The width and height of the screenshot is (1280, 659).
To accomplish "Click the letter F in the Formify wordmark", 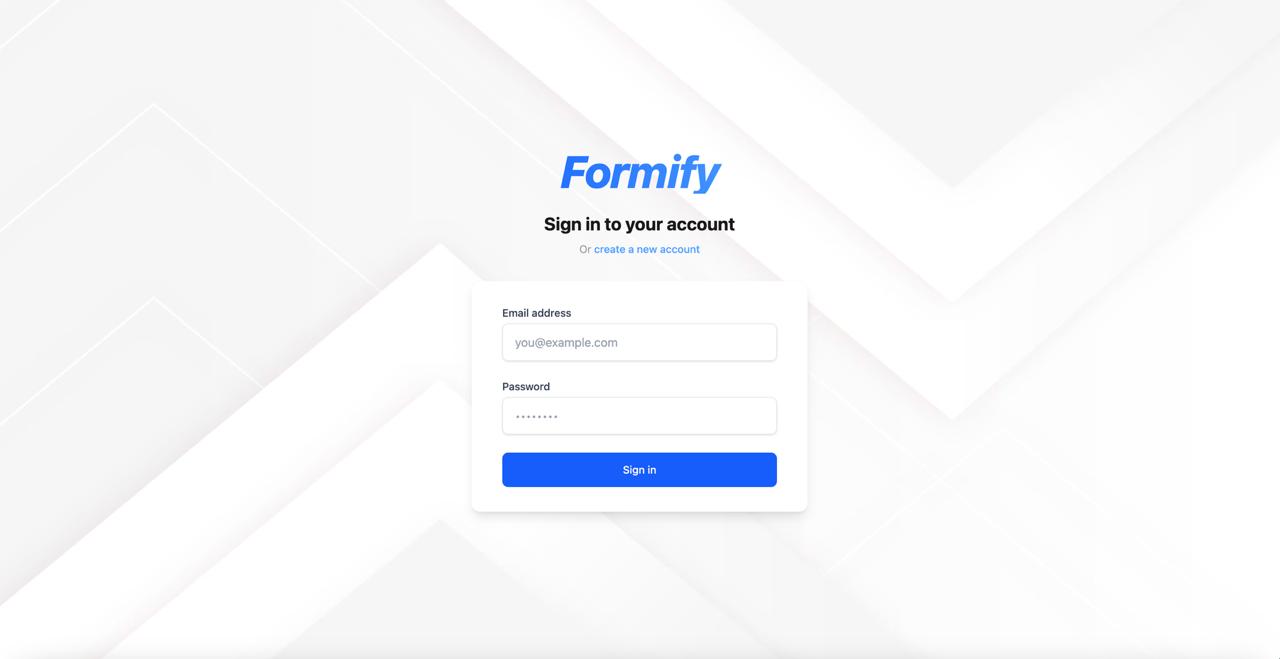I will coord(574,172).
